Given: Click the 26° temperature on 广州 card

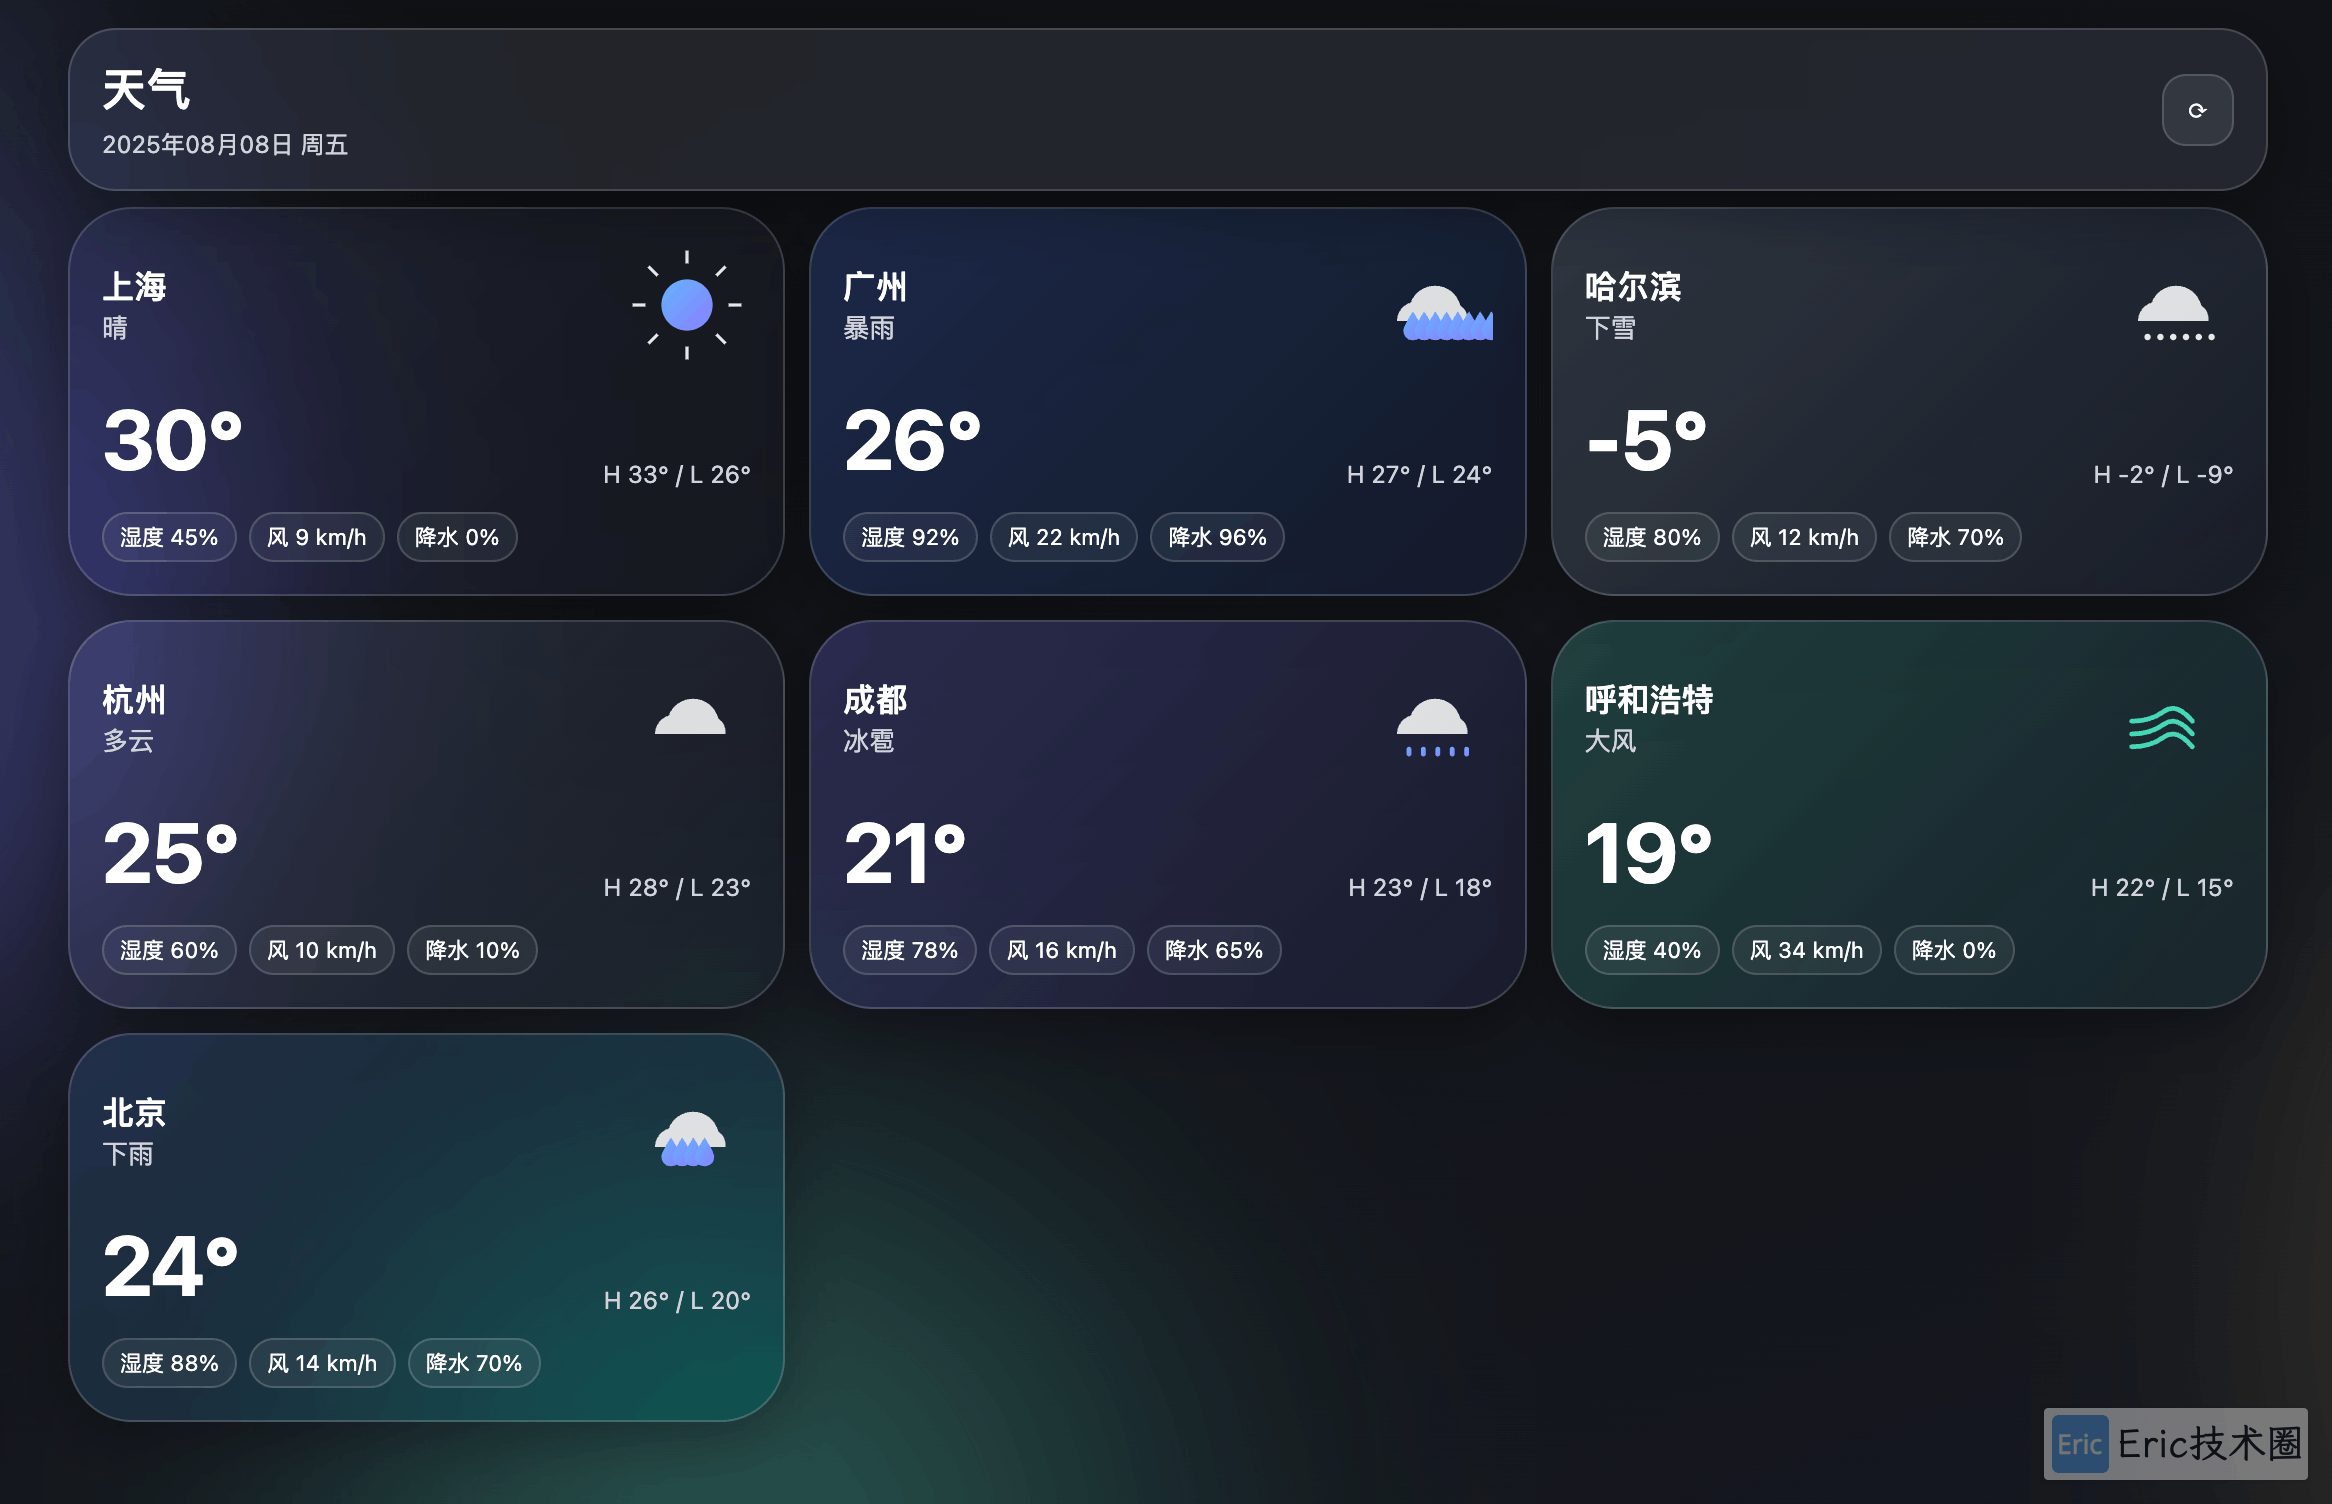Looking at the screenshot, I should [912, 441].
